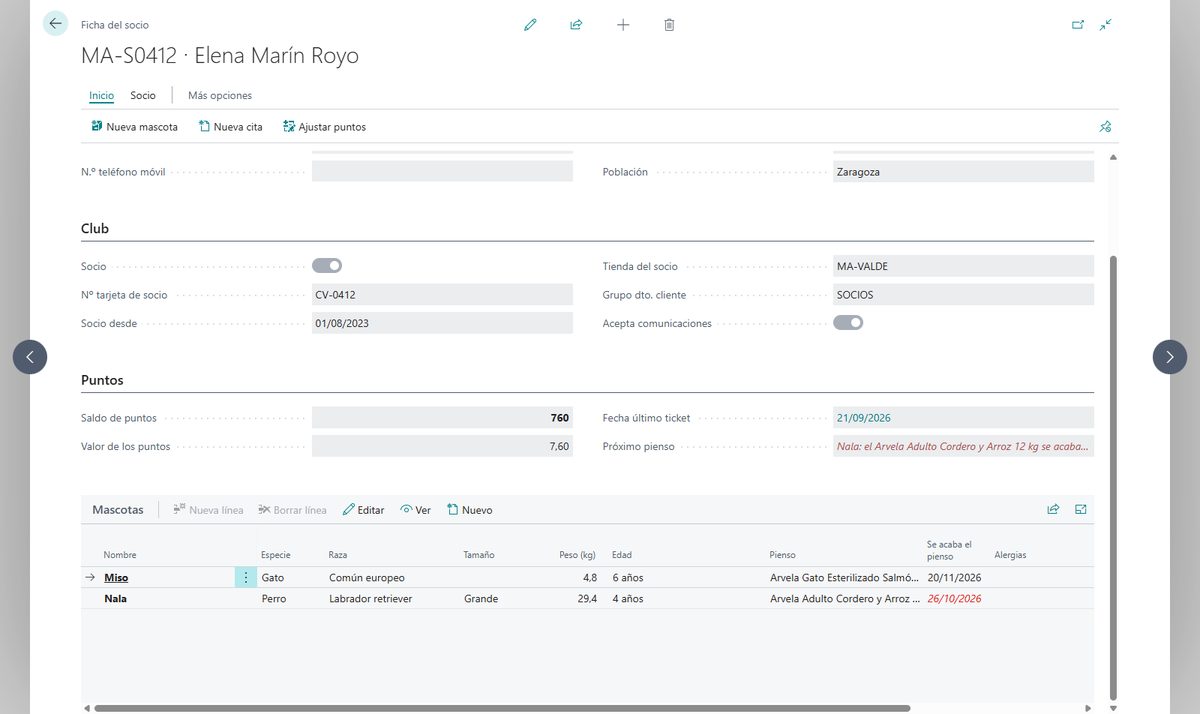Click the Próximo pienso field
Image resolution: width=1200 pixels, height=714 pixels.
(x=963, y=447)
